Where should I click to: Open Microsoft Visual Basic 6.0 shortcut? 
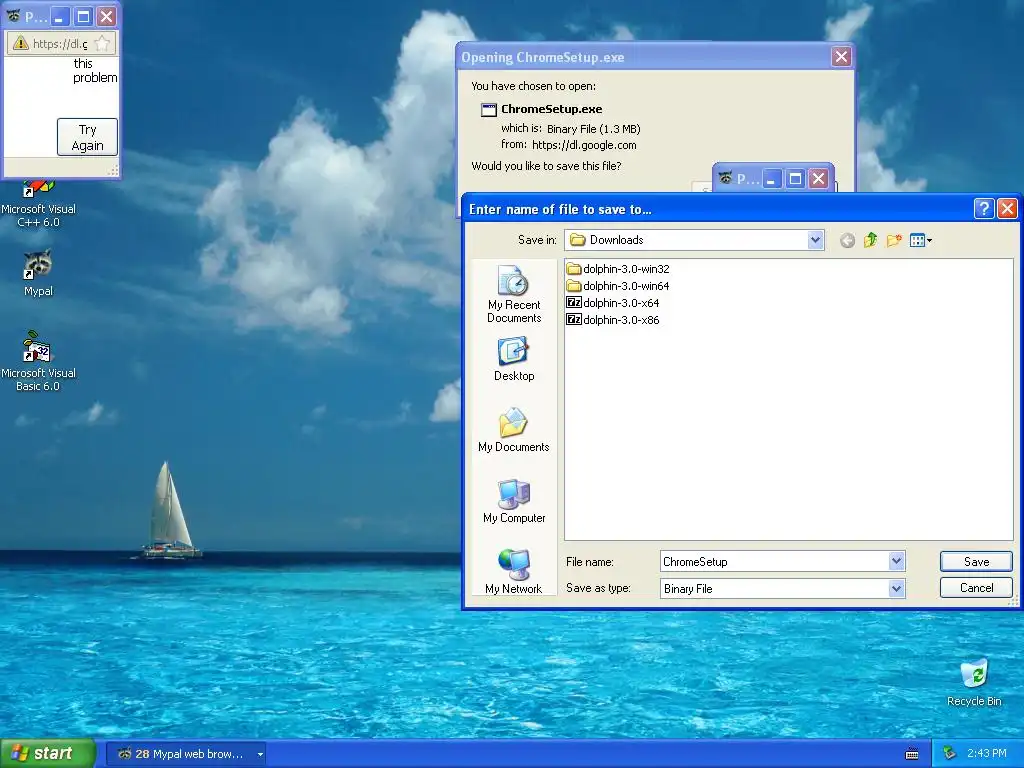point(38,361)
